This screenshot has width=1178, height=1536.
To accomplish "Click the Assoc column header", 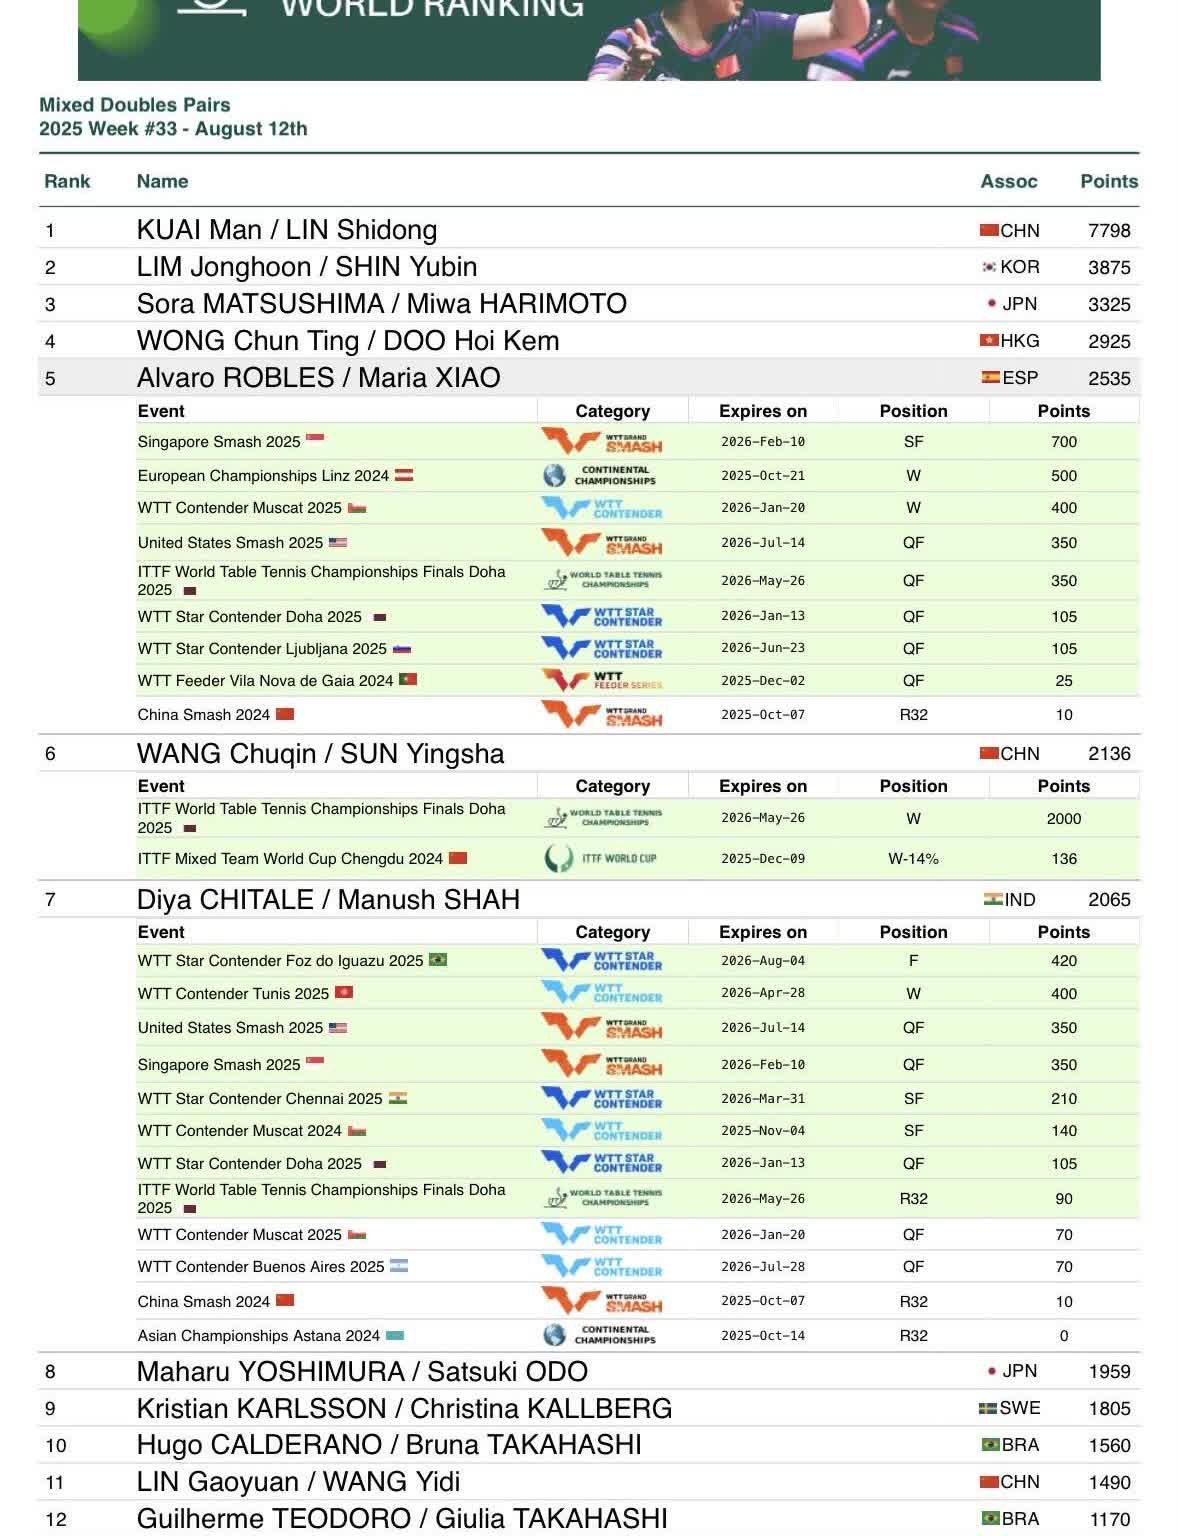I will (1008, 181).
